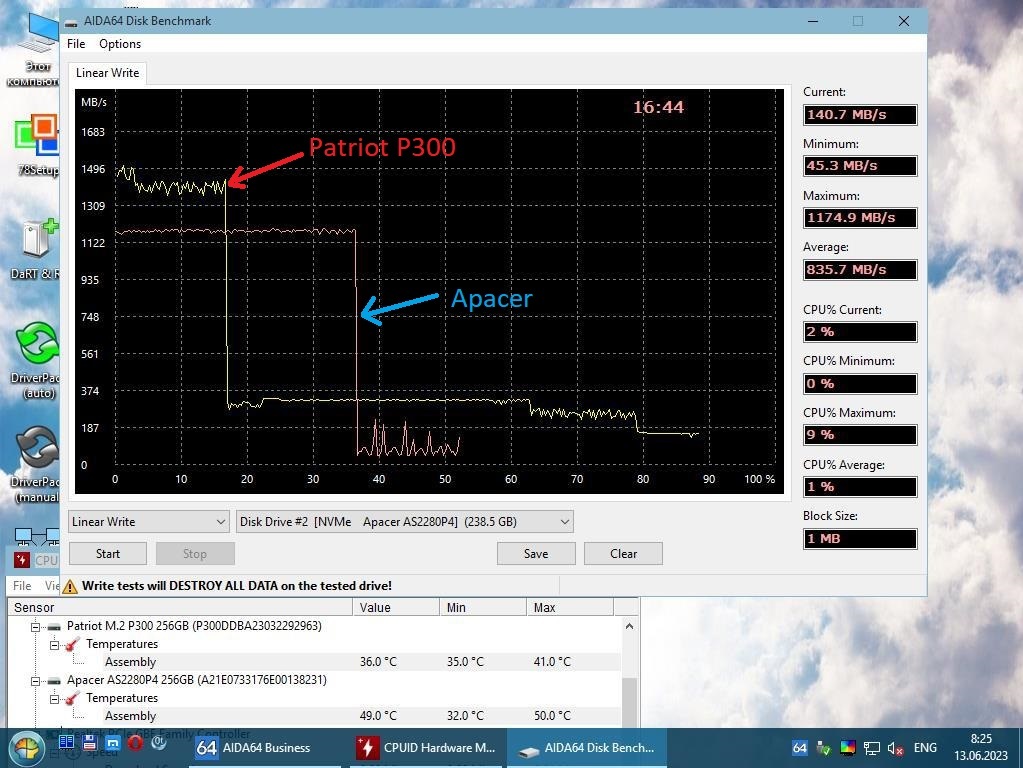Click thermometer icon under Patriot Temperatures
Viewport: 1023px width, 768px height.
[72, 645]
